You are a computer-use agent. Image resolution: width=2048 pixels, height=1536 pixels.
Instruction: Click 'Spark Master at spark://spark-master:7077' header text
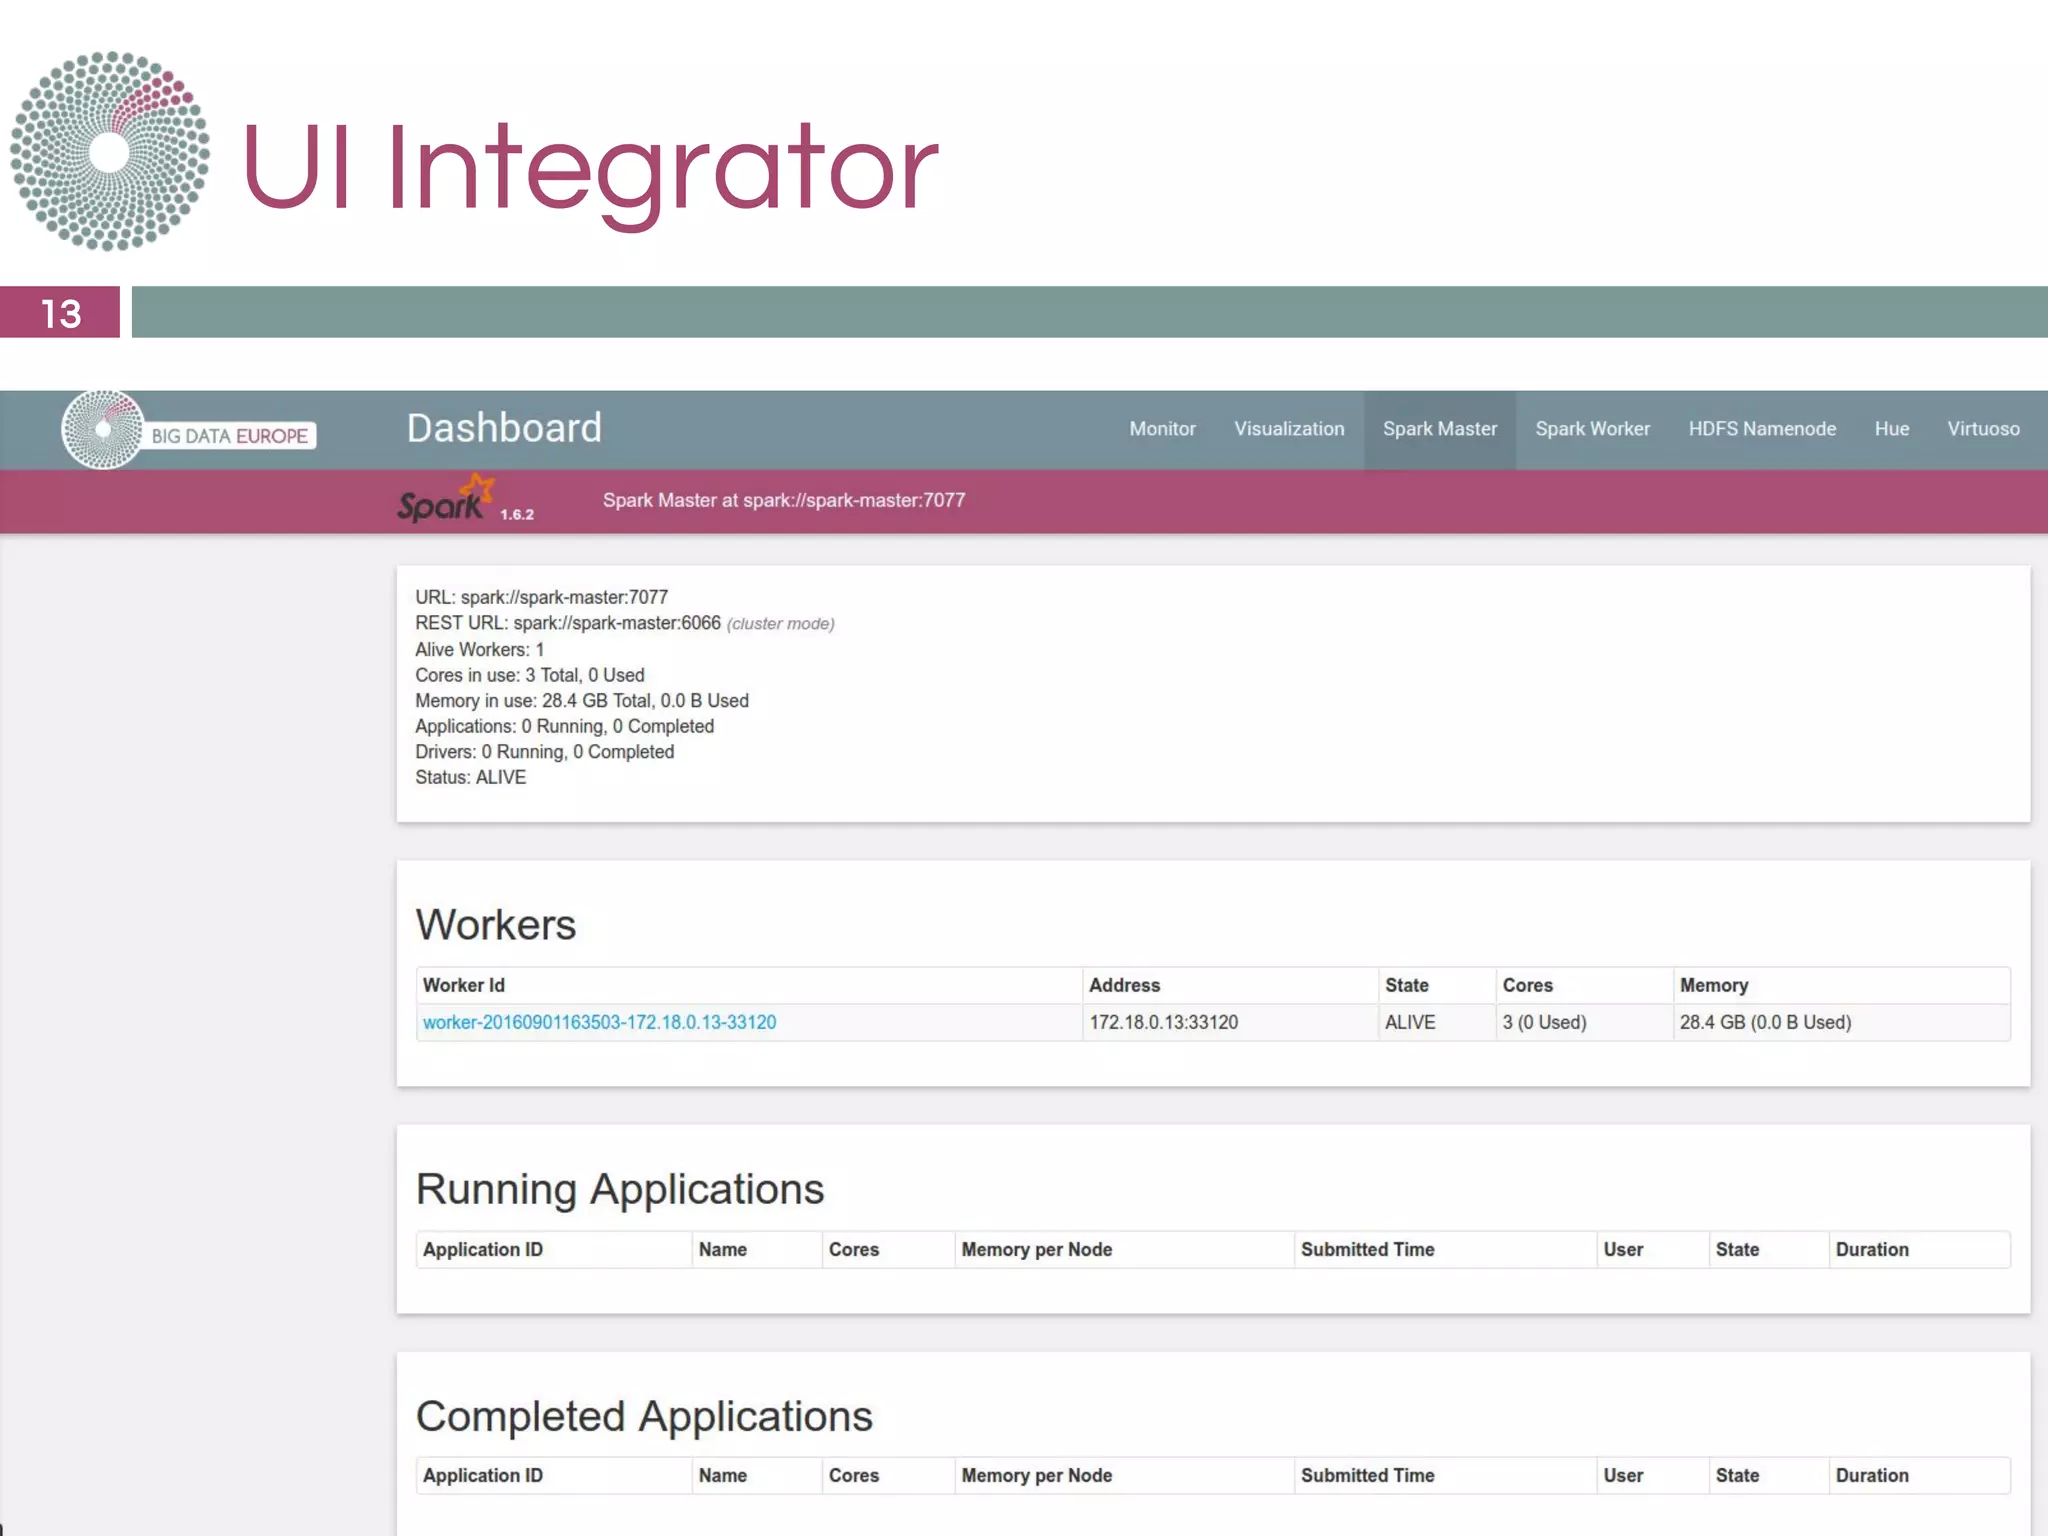tap(784, 500)
